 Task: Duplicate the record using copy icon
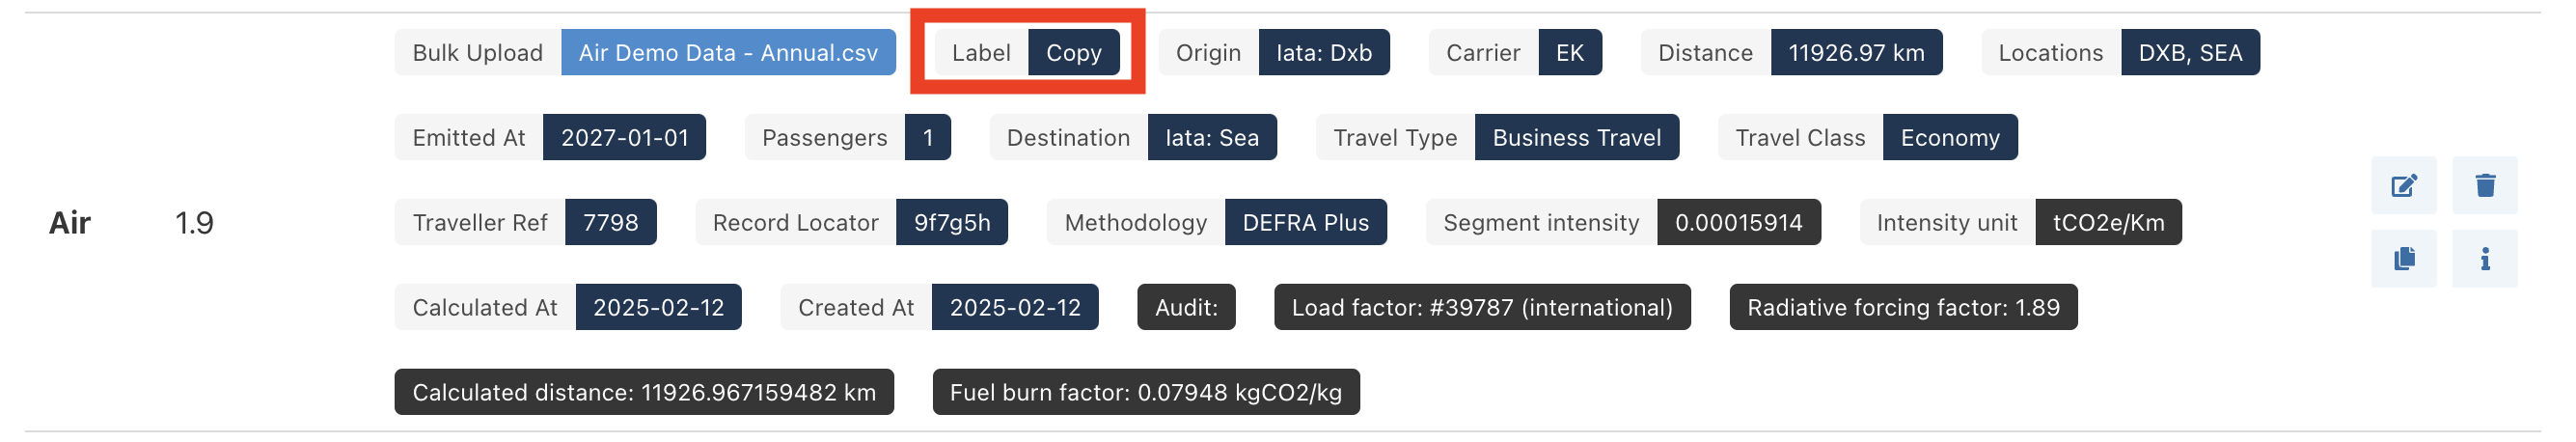tap(2403, 259)
